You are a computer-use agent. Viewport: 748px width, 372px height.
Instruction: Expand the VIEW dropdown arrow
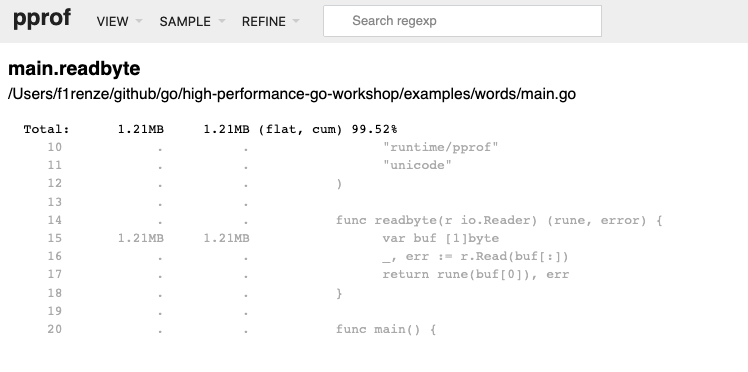(138, 21)
